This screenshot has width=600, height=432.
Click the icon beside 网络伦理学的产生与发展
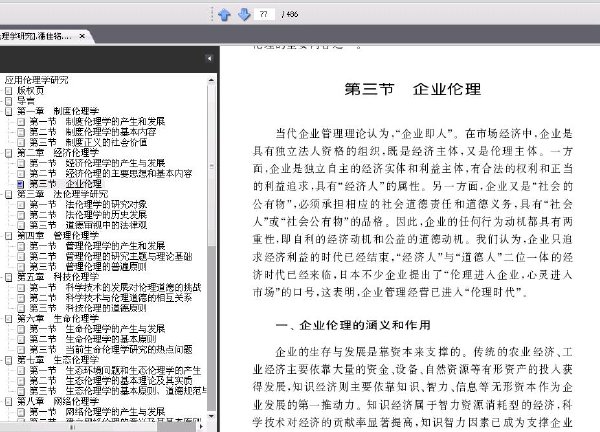tap(21, 412)
